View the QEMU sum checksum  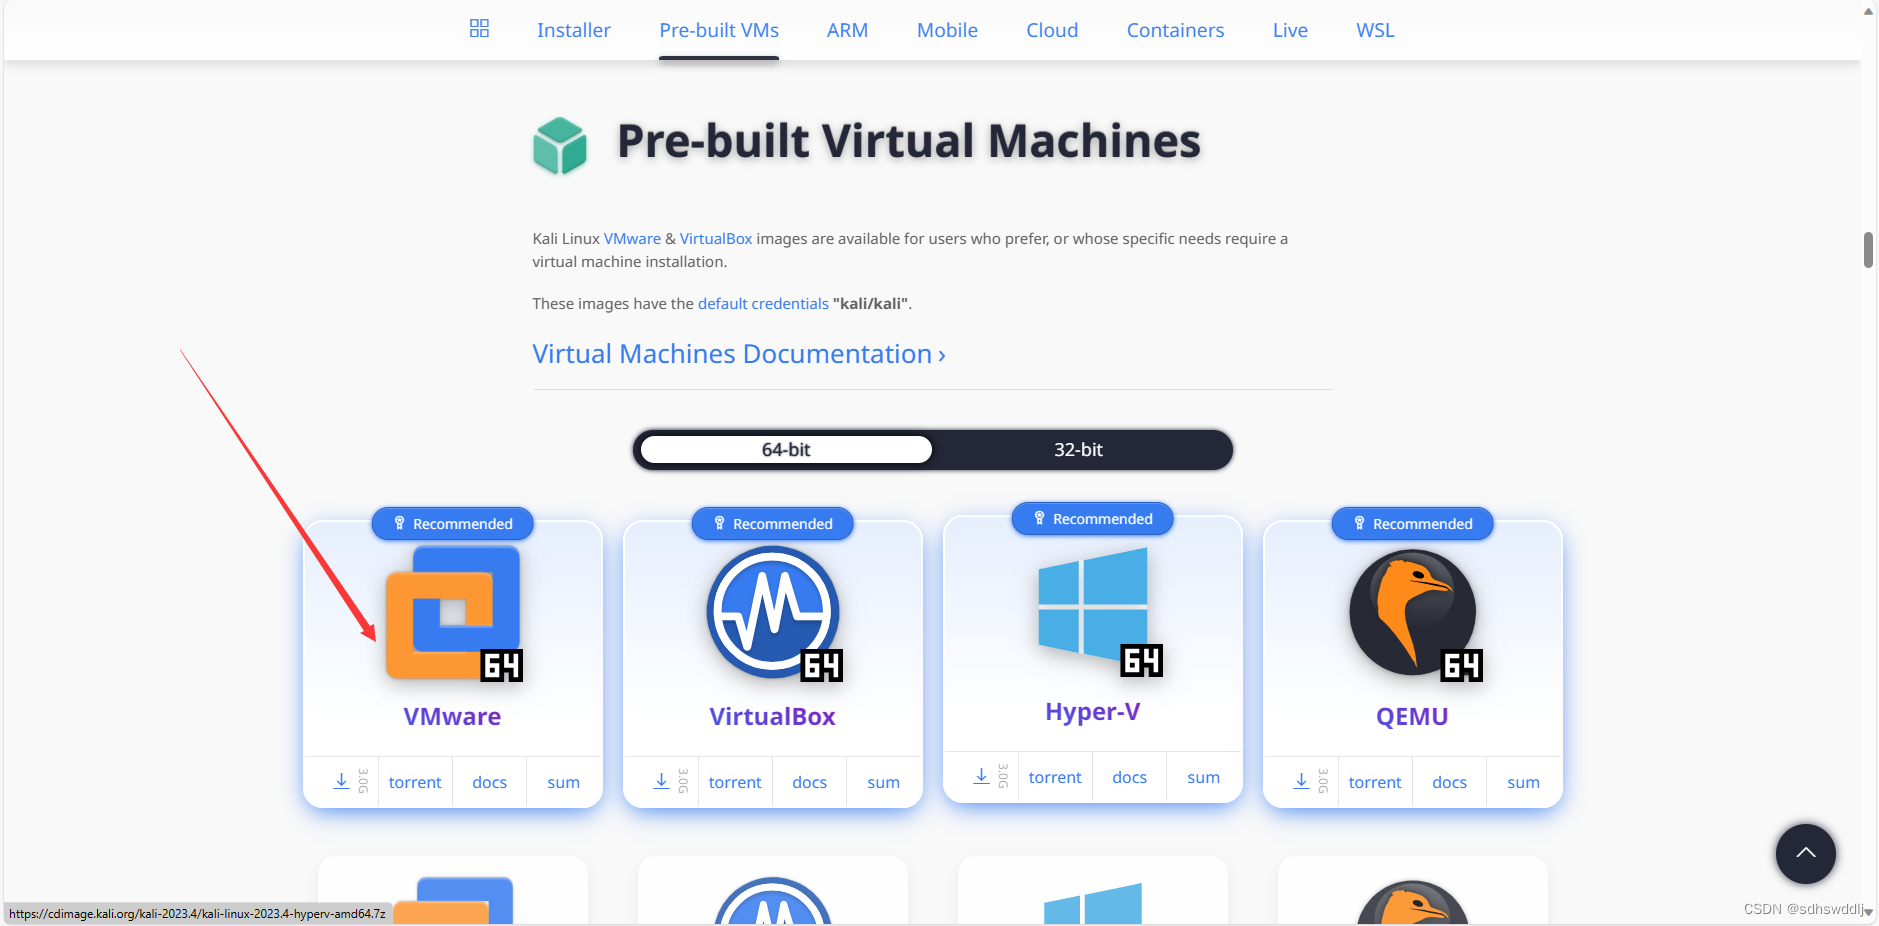[1524, 782]
